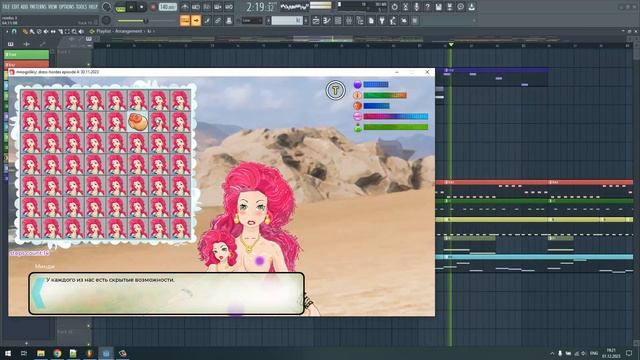Open the FILE menu in FL Studio
Viewport: 640px width, 360px height.
click(6, 7)
